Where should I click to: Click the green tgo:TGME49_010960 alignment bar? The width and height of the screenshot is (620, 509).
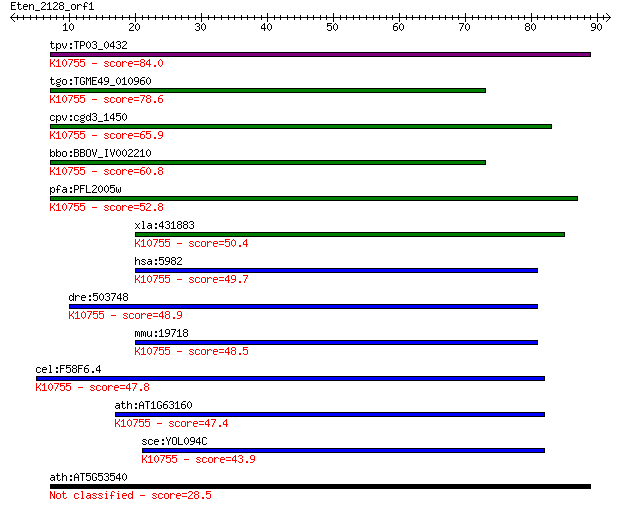(268, 91)
